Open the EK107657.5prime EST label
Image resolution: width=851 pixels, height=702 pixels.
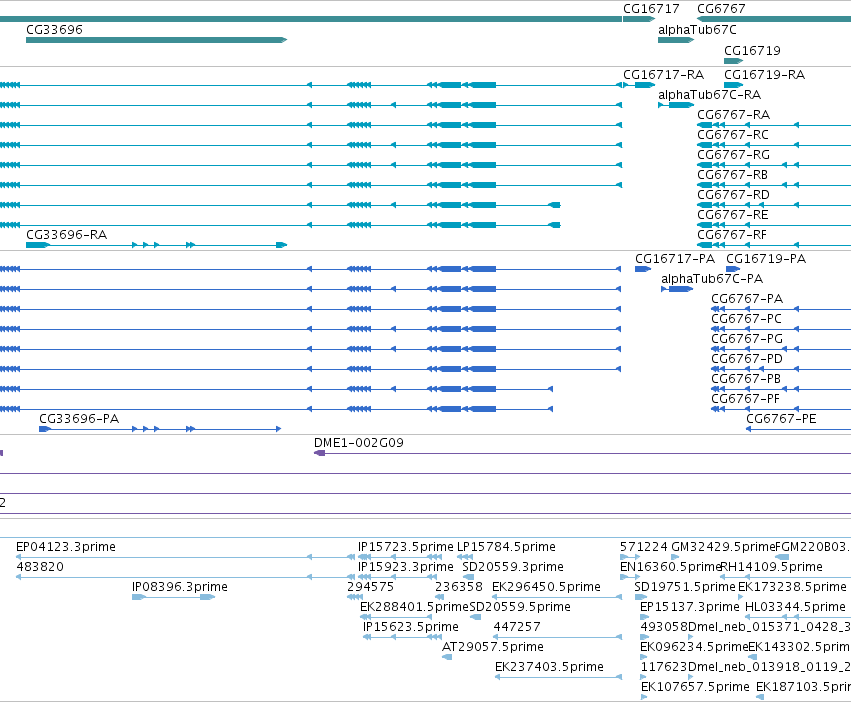tap(695, 687)
